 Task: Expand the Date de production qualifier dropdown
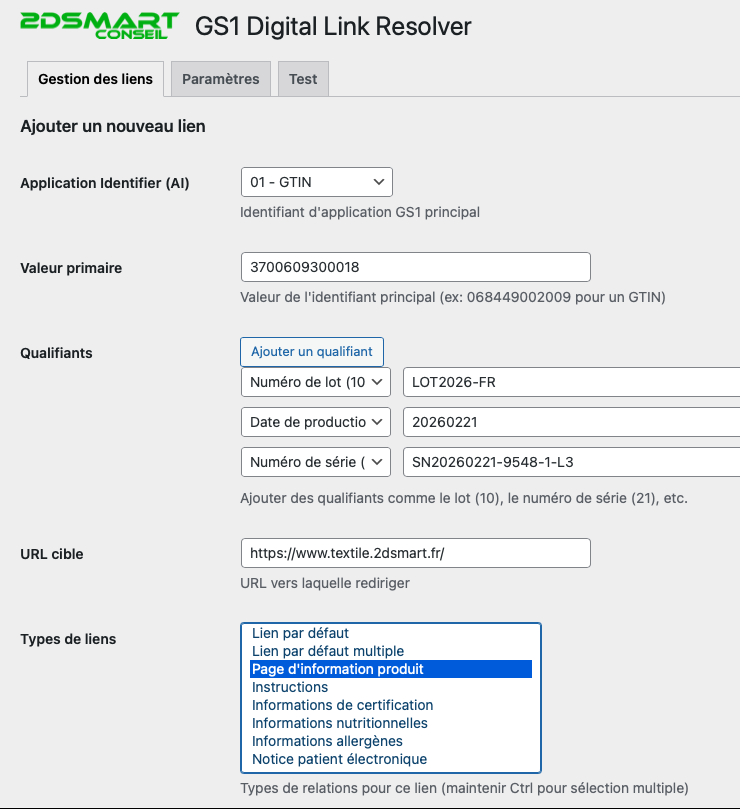(316, 423)
